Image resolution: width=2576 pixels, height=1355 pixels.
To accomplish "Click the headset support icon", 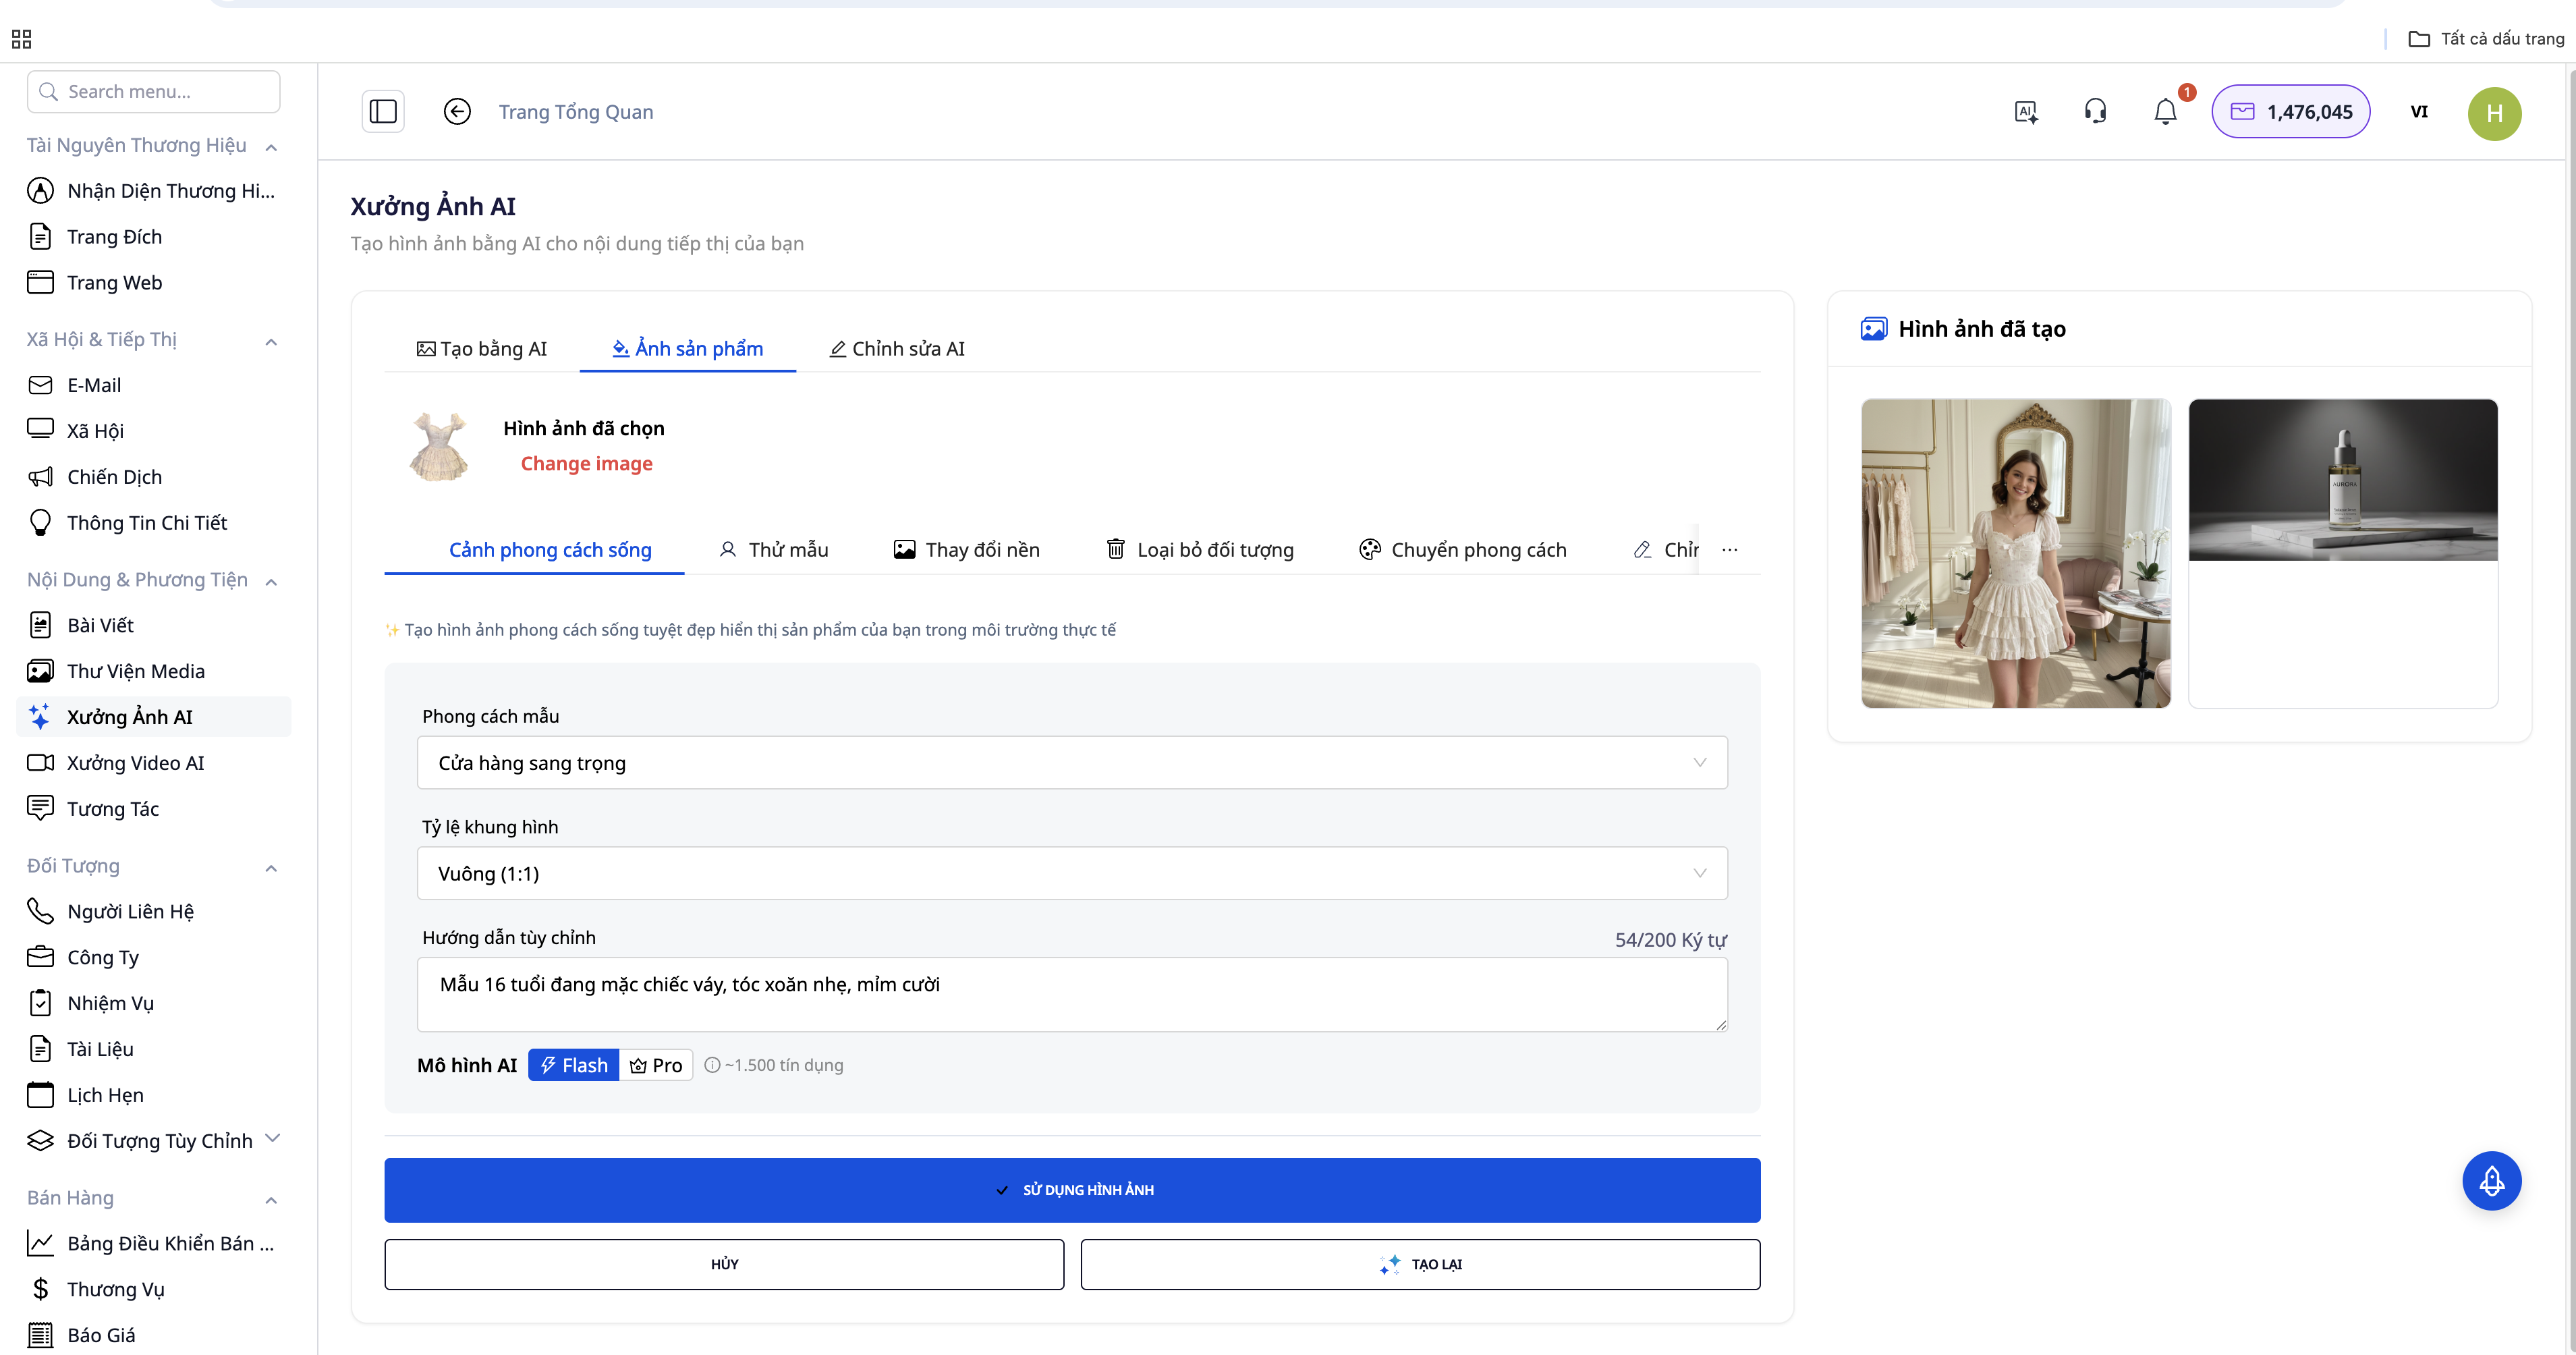I will tap(2095, 111).
